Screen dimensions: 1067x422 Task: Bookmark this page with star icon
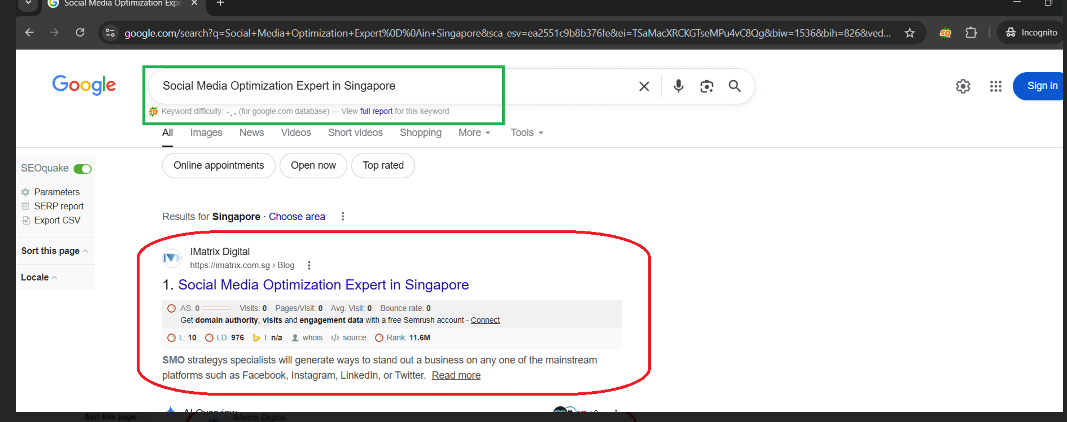909,33
